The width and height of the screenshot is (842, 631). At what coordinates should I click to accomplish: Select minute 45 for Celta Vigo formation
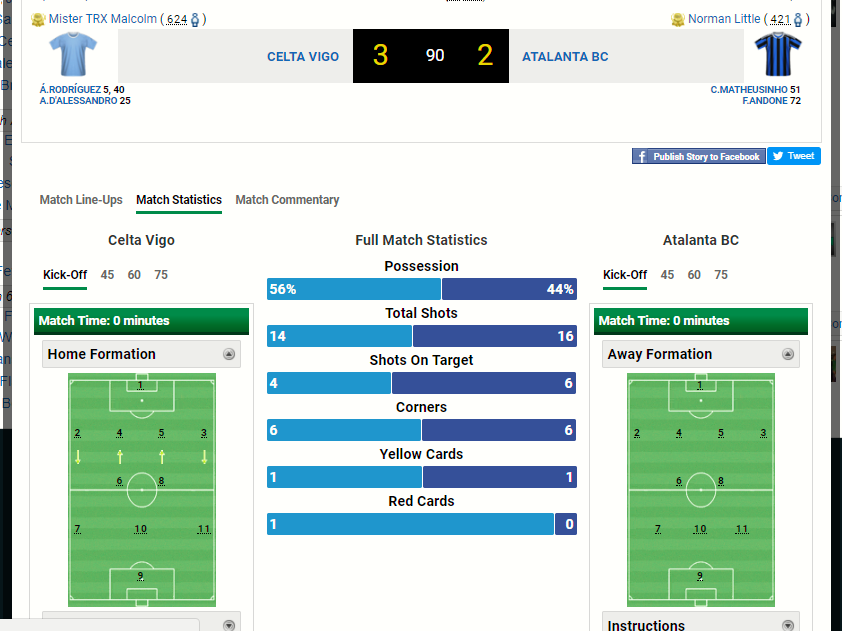point(107,275)
